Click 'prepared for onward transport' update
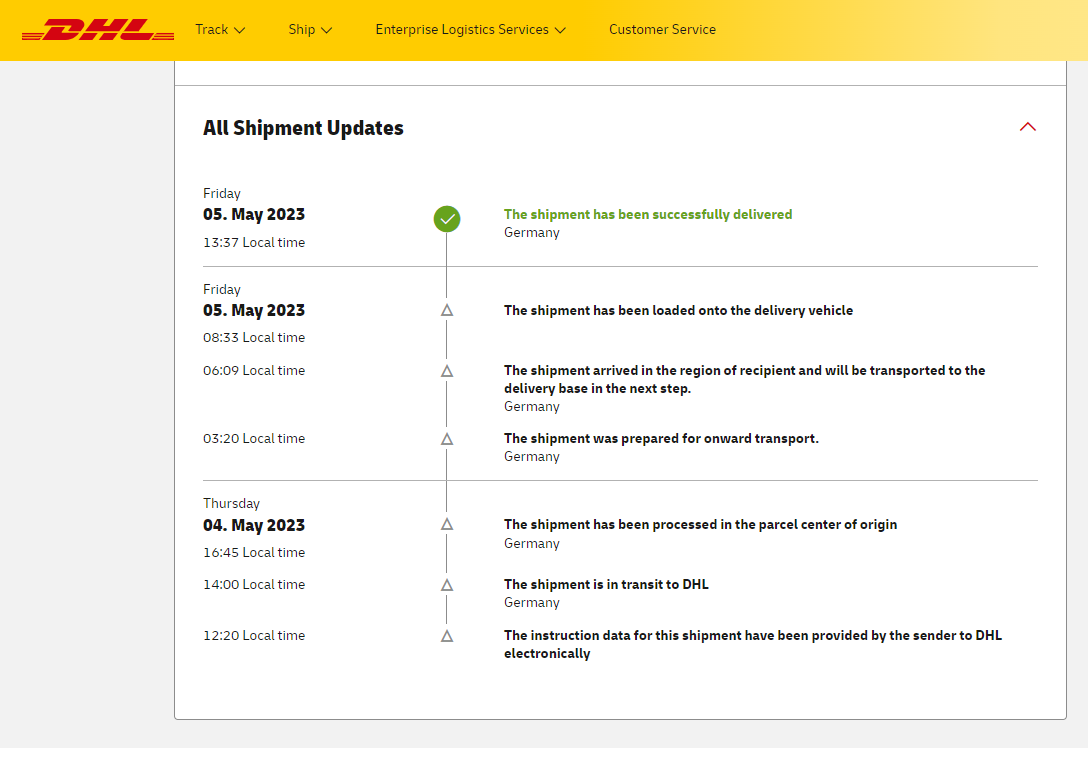1088x762 pixels. click(x=661, y=438)
